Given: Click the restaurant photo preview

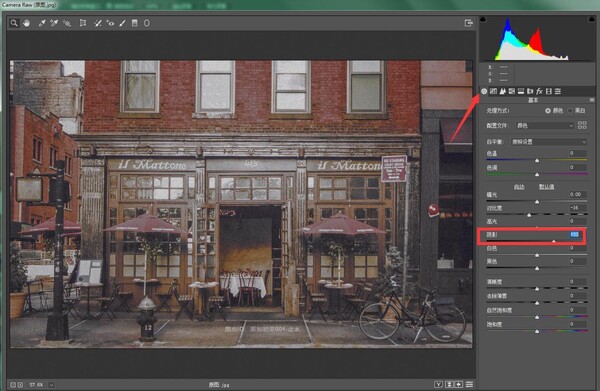Looking at the screenshot, I should point(241,204).
